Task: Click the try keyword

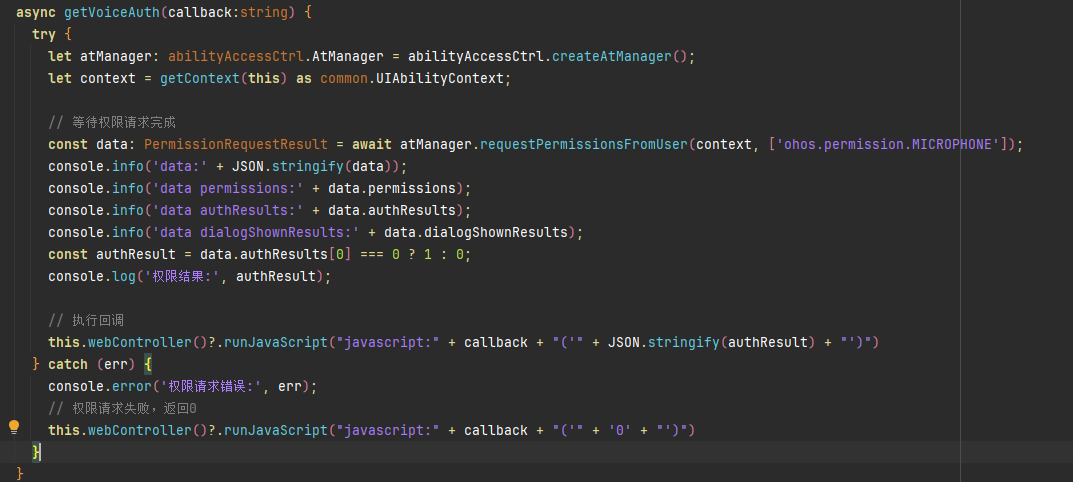Action: point(44,34)
